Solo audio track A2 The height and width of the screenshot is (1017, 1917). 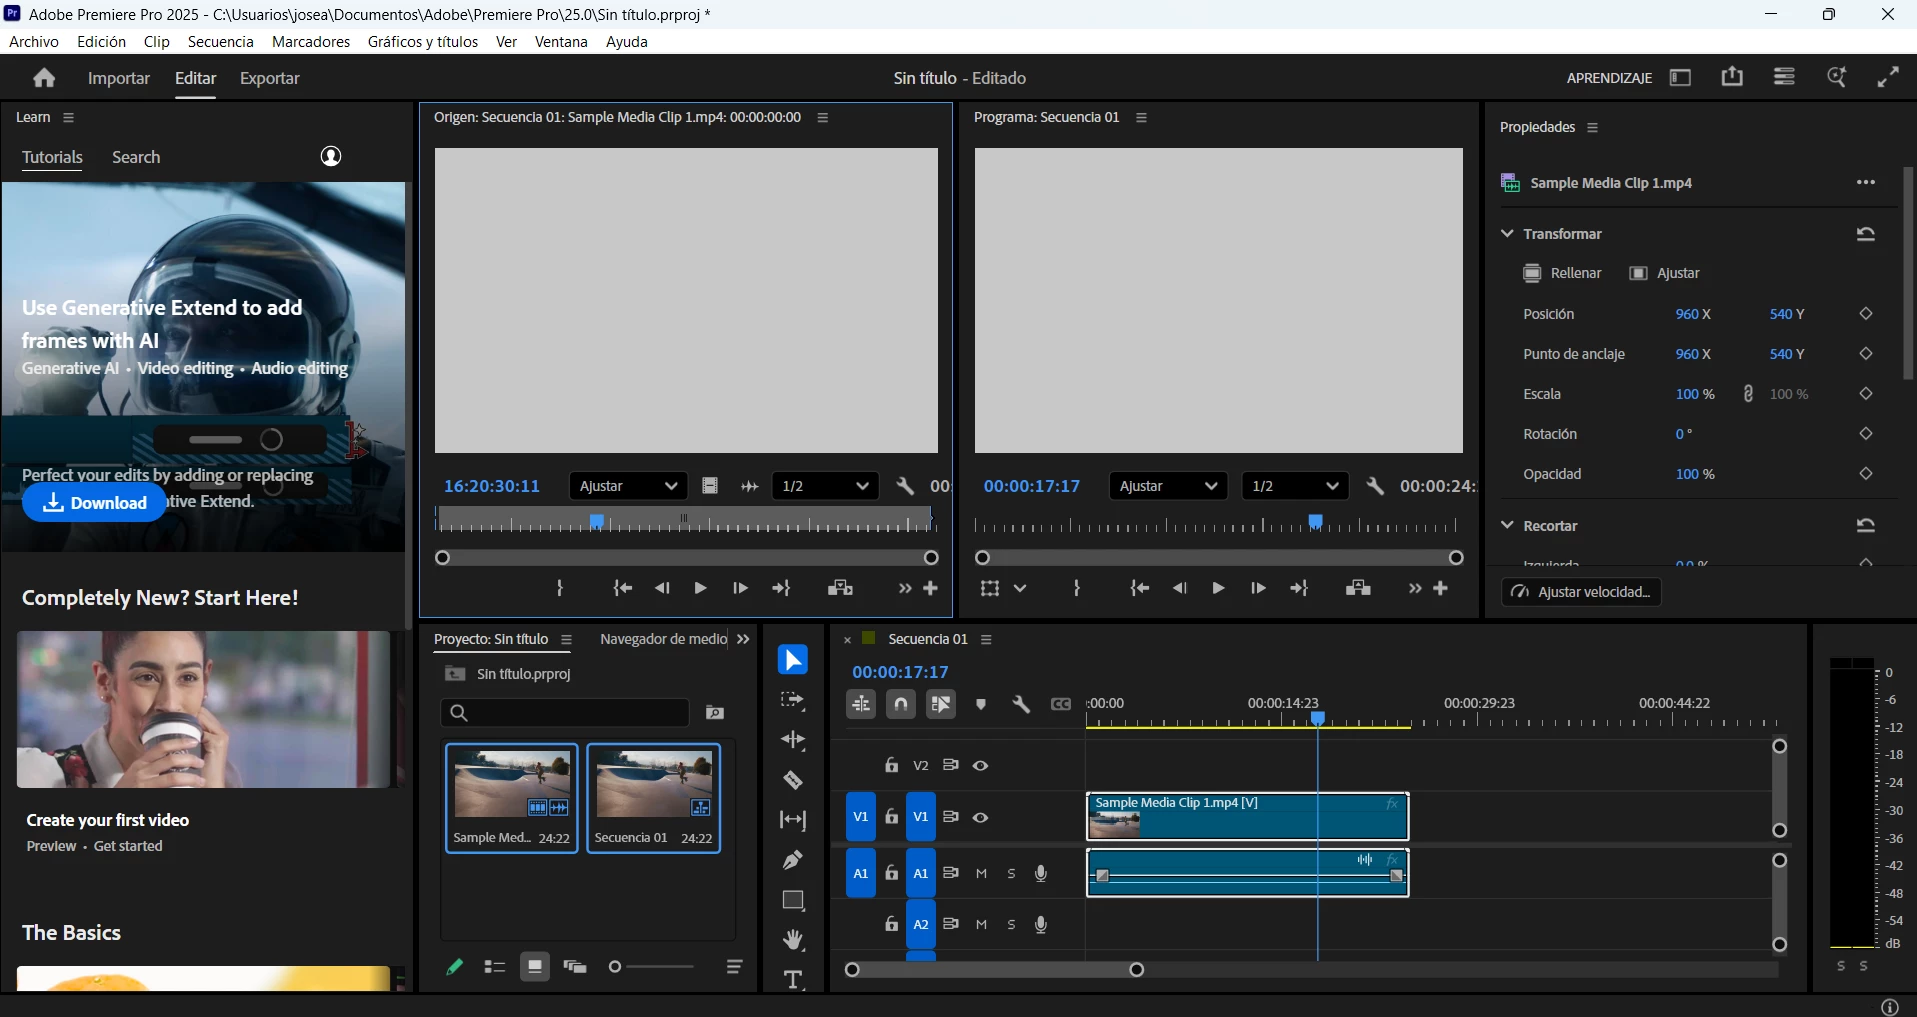(x=1011, y=925)
